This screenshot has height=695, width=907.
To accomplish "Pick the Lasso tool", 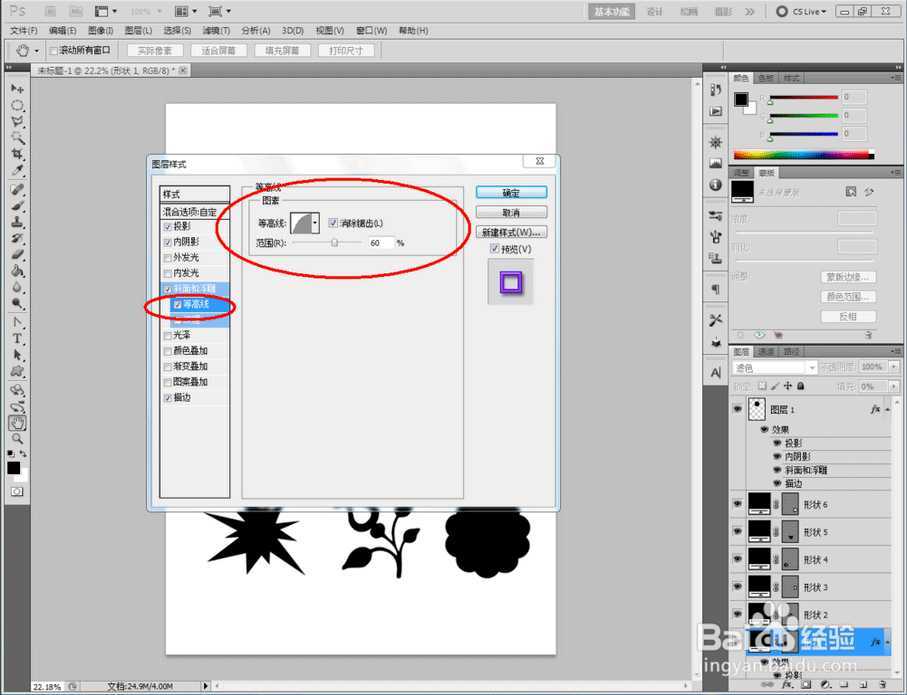I will [x=17, y=122].
